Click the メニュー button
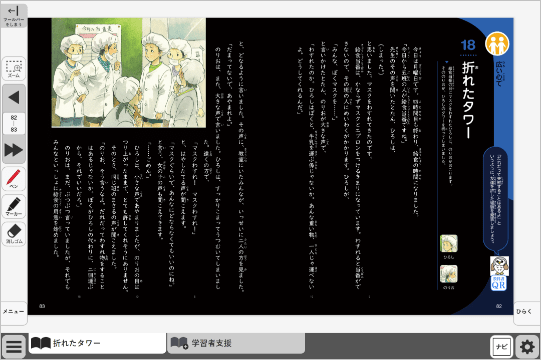Viewport: 541px width, 360px height. (14, 312)
